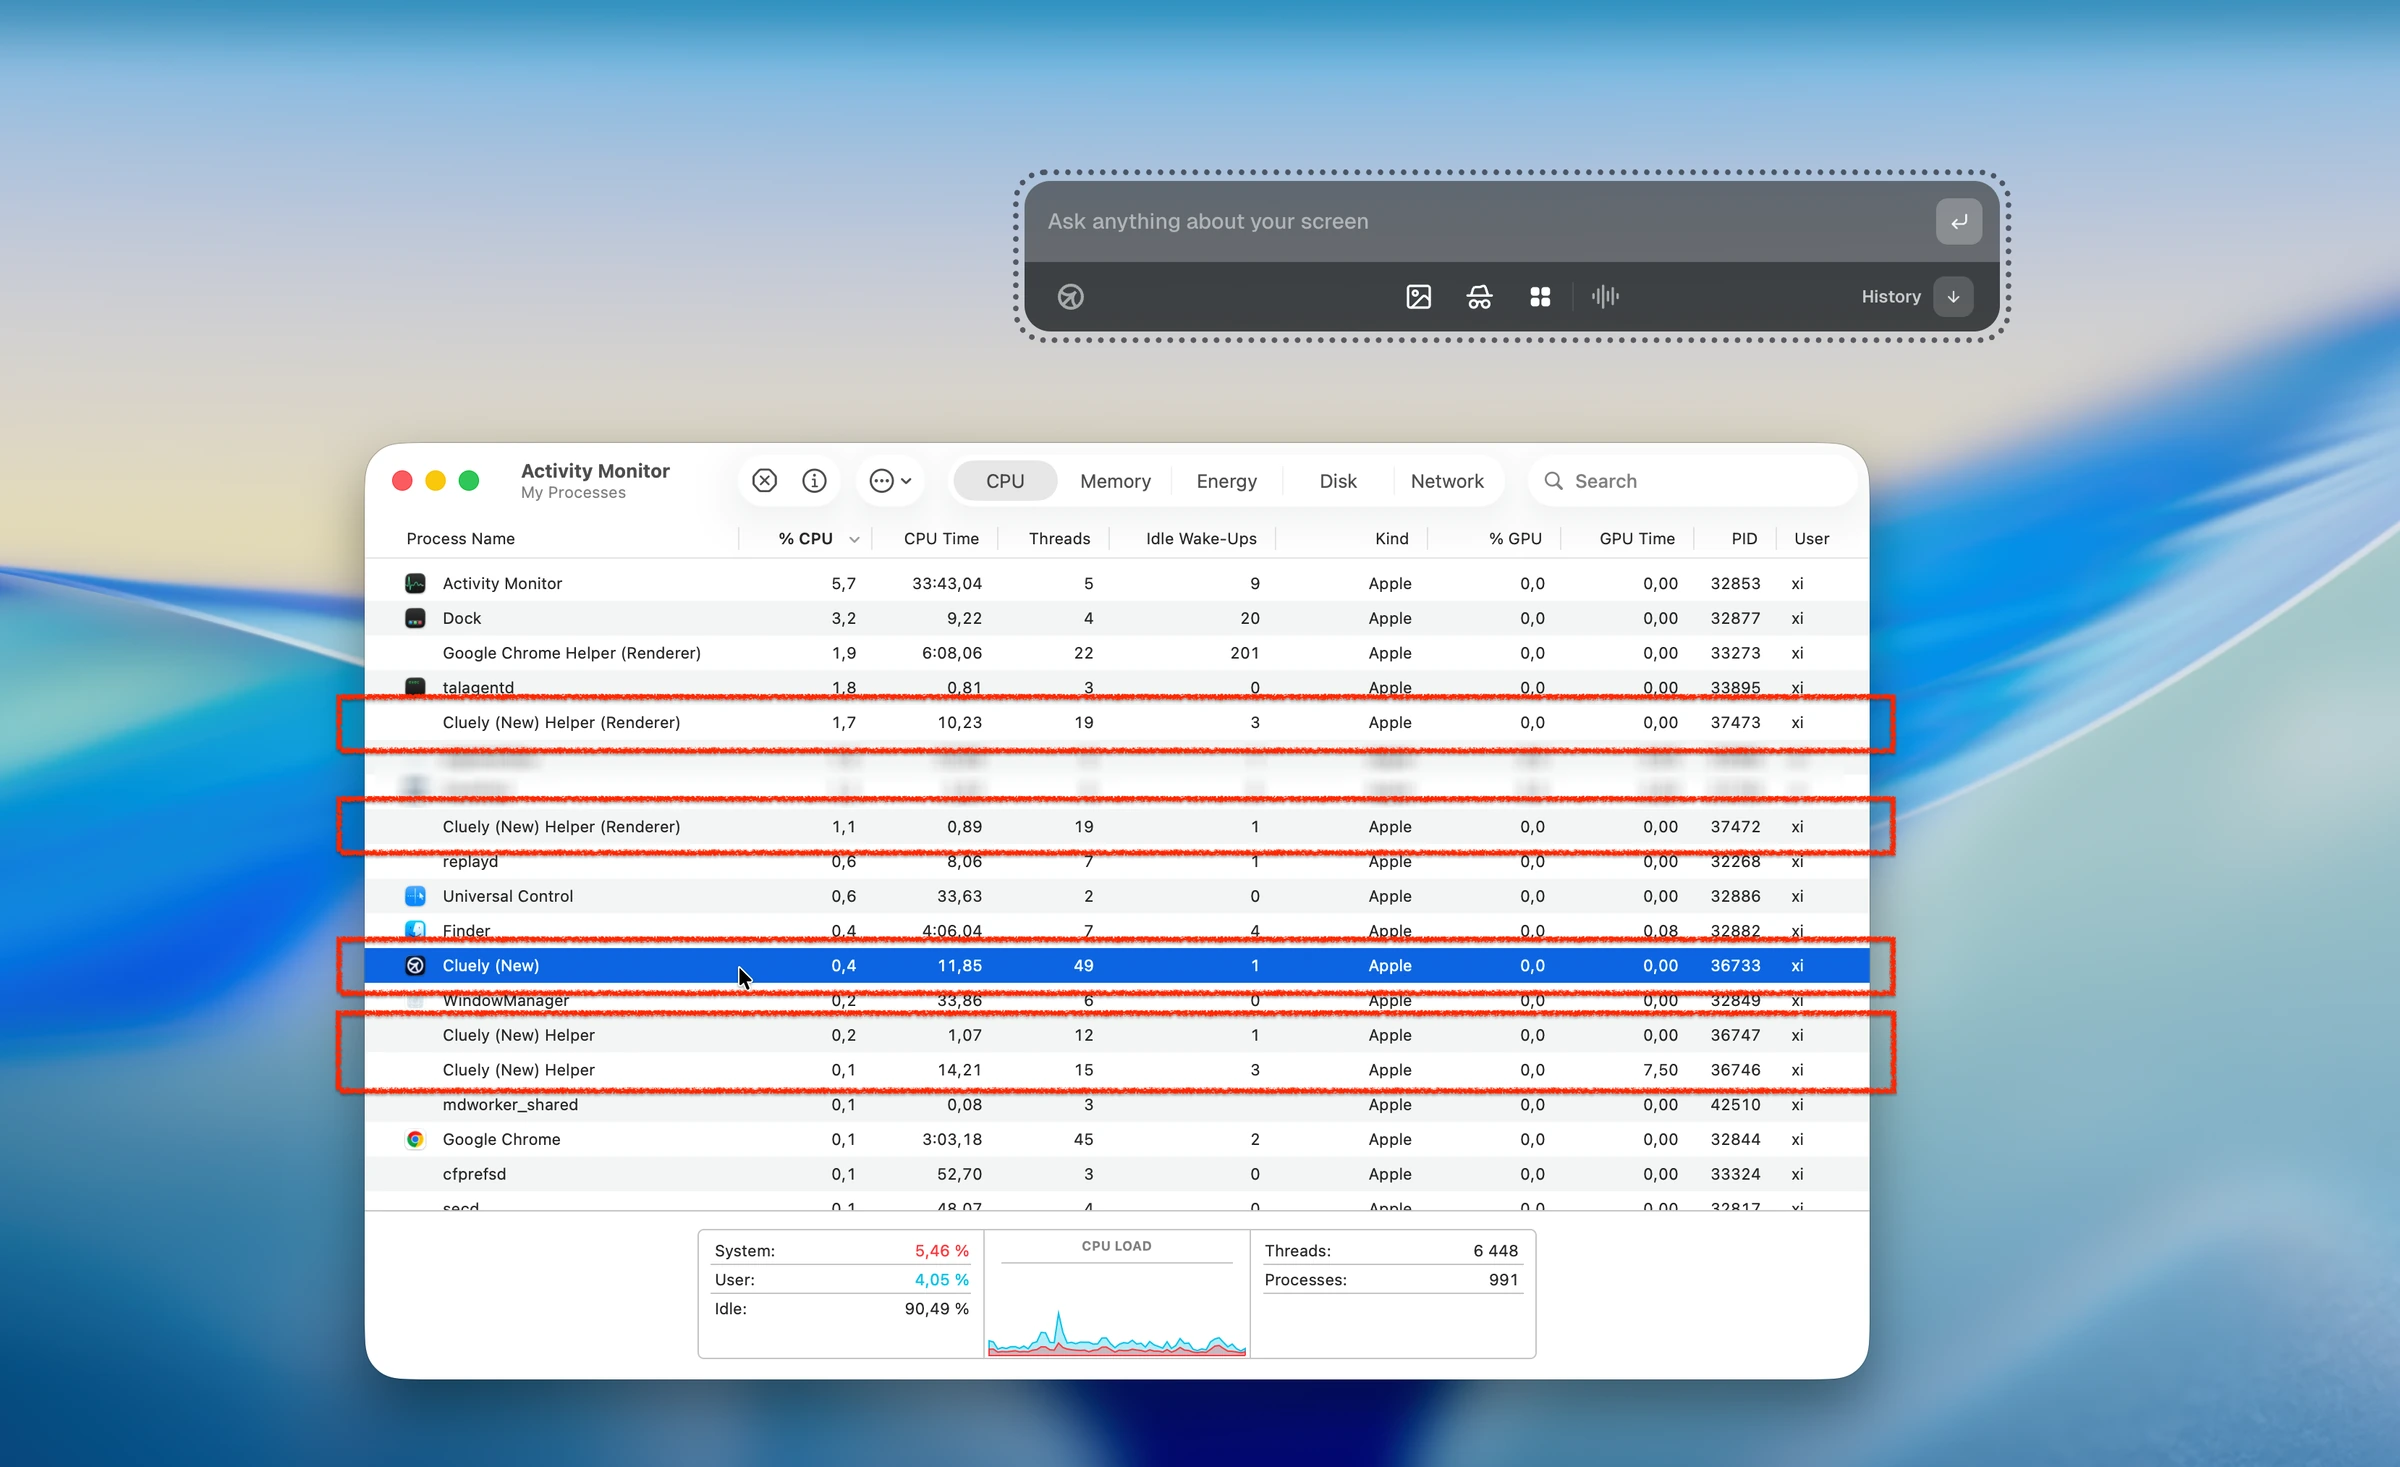Image resolution: width=2400 pixels, height=1467 pixels.
Task: Click the Cluely (New) process icon
Action: point(415,965)
